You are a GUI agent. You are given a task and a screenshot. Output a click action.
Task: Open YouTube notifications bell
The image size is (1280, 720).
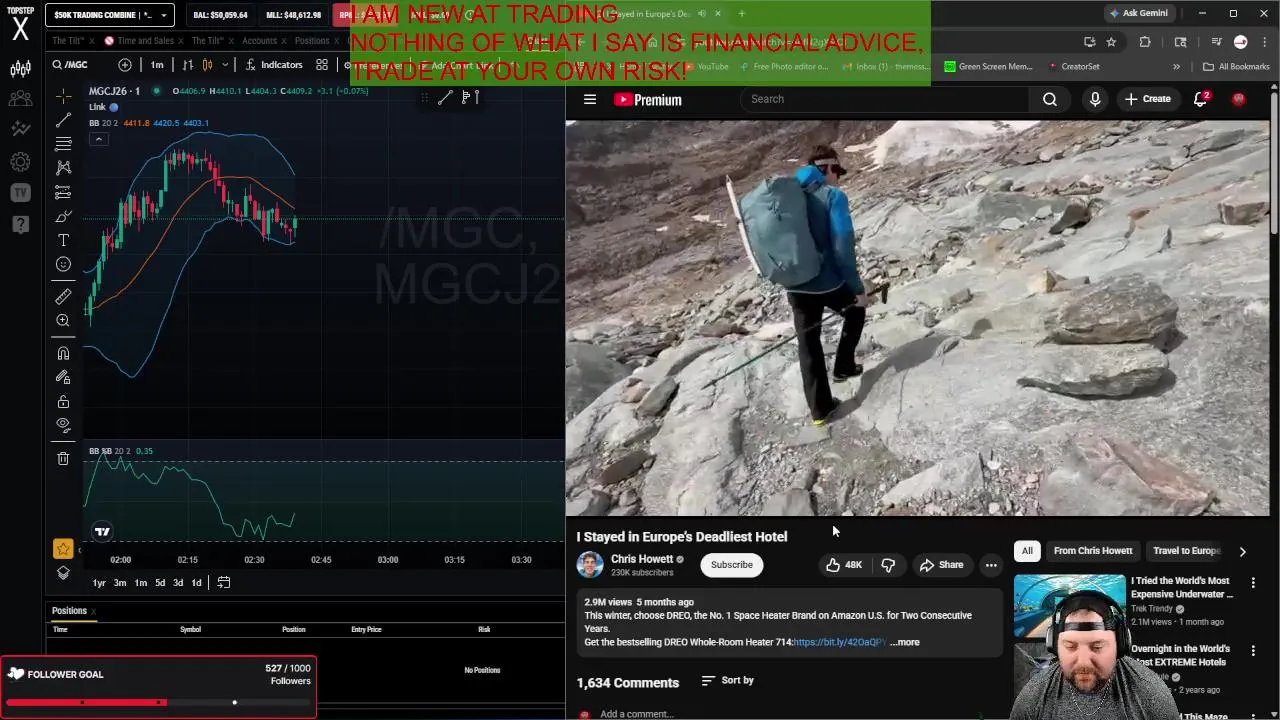1201,99
